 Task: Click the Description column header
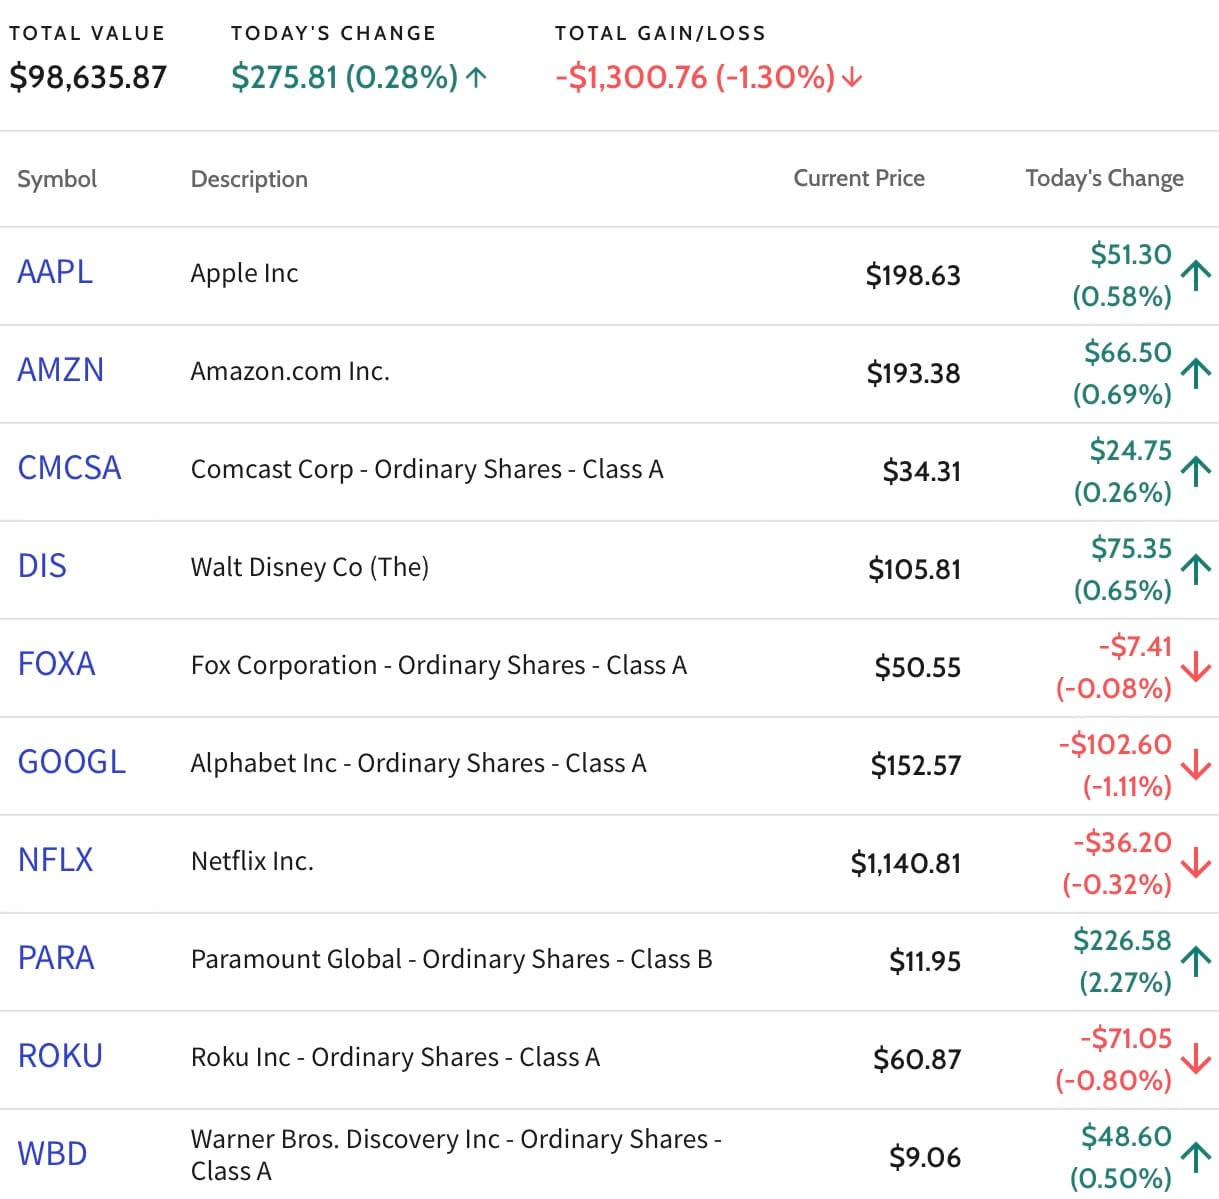[x=249, y=179]
